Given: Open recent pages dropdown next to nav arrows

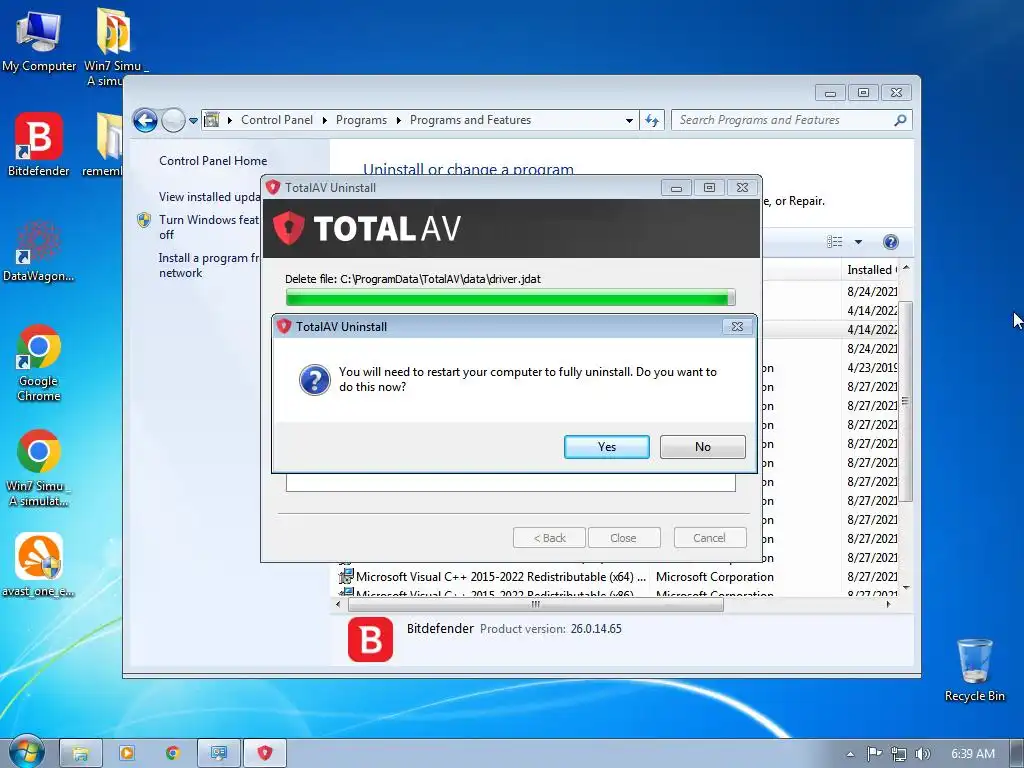Looking at the screenshot, I should coord(193,121).
